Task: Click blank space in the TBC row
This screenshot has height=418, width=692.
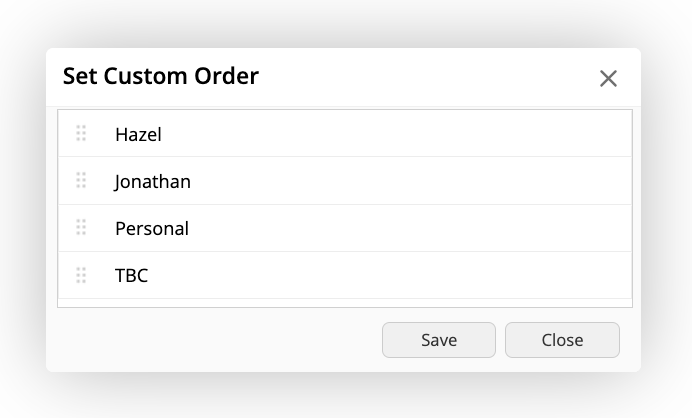Action: point(400,276)
